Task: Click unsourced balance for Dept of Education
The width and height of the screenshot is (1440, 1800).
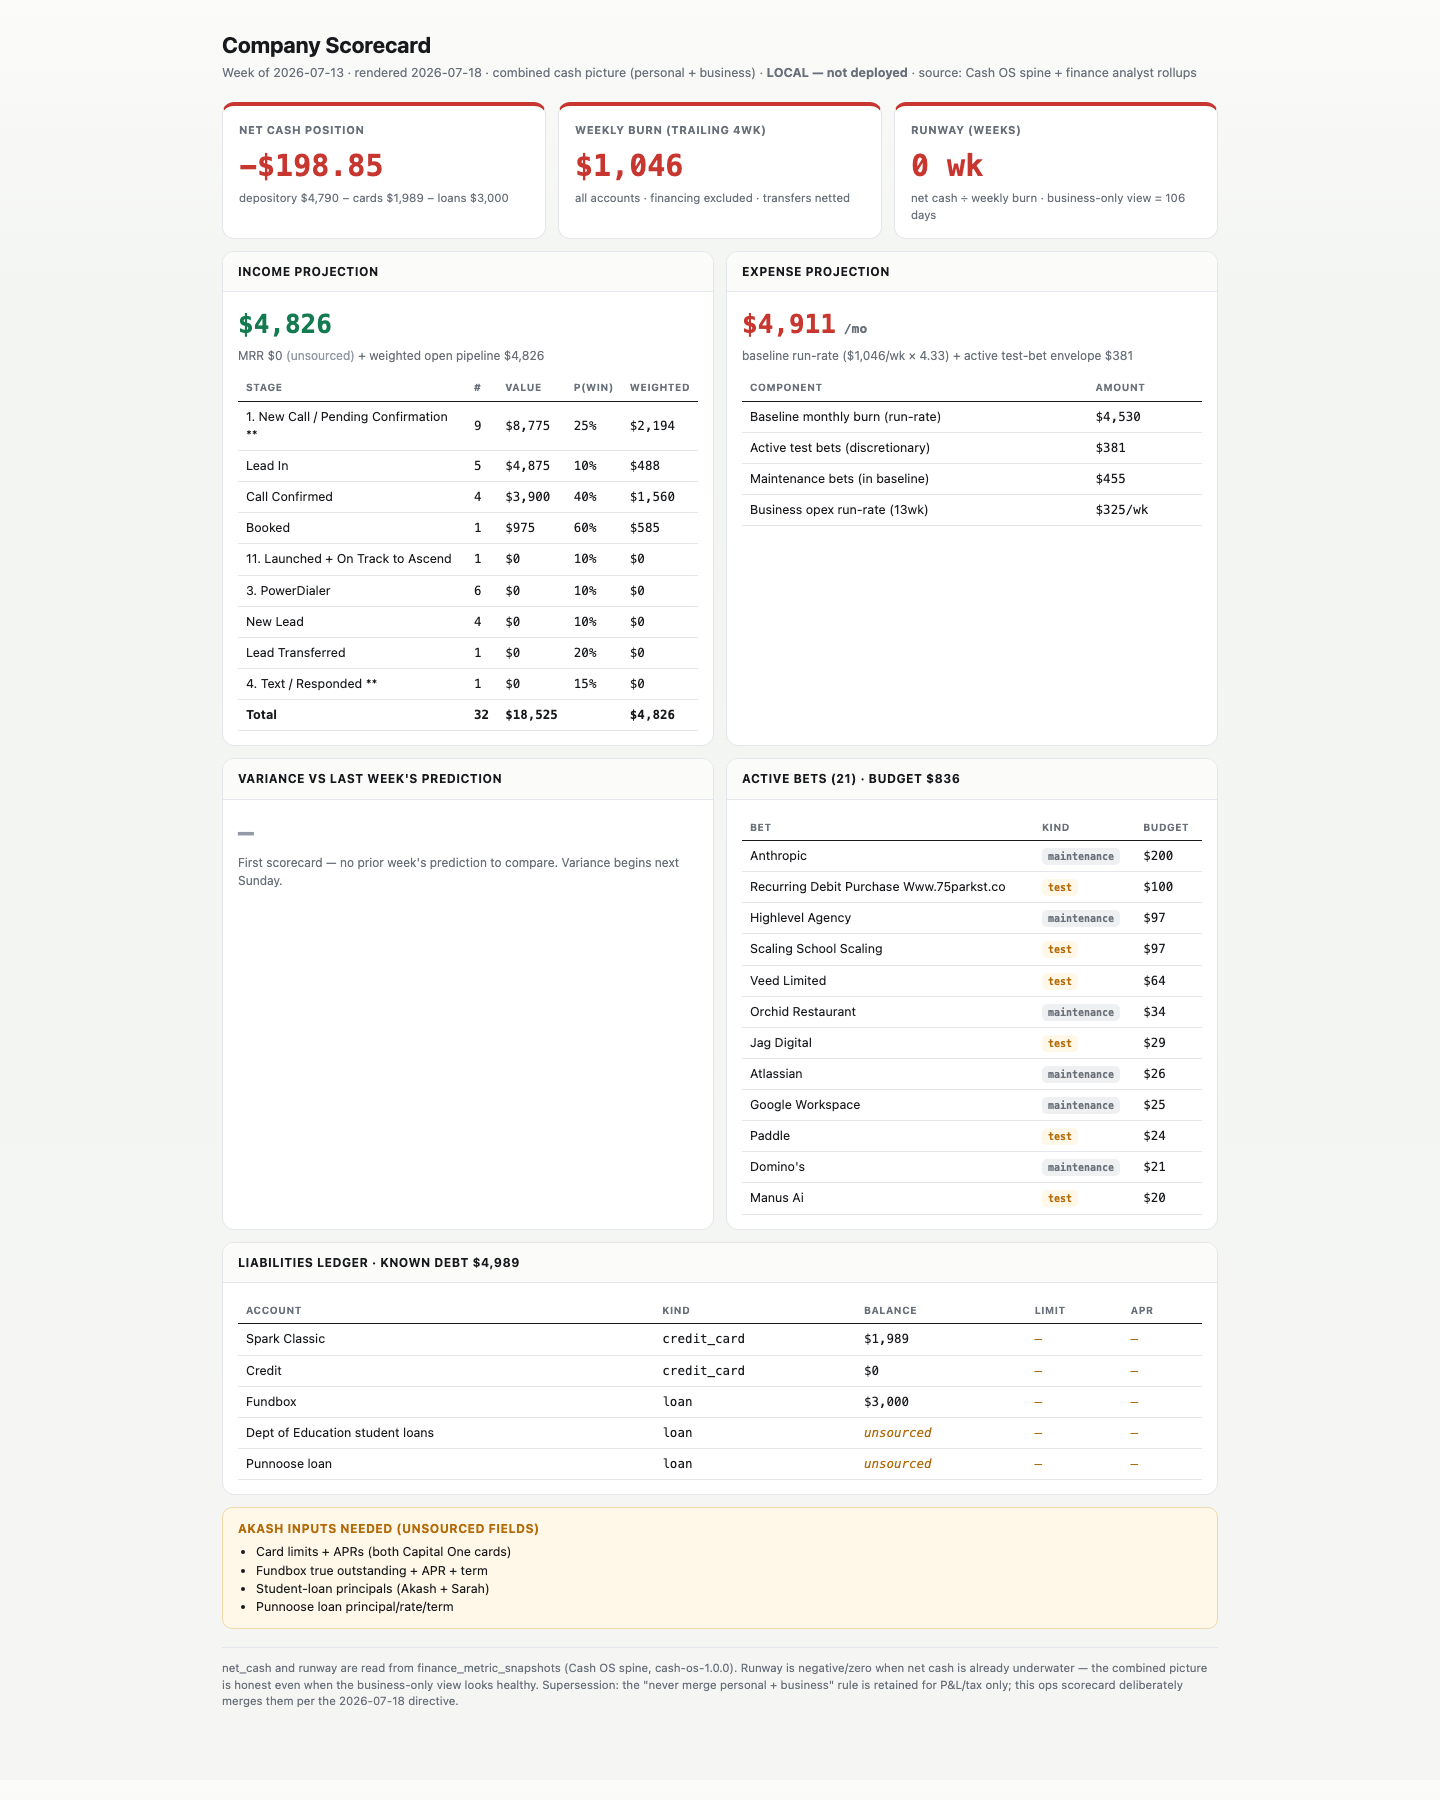Action: 898,1433
